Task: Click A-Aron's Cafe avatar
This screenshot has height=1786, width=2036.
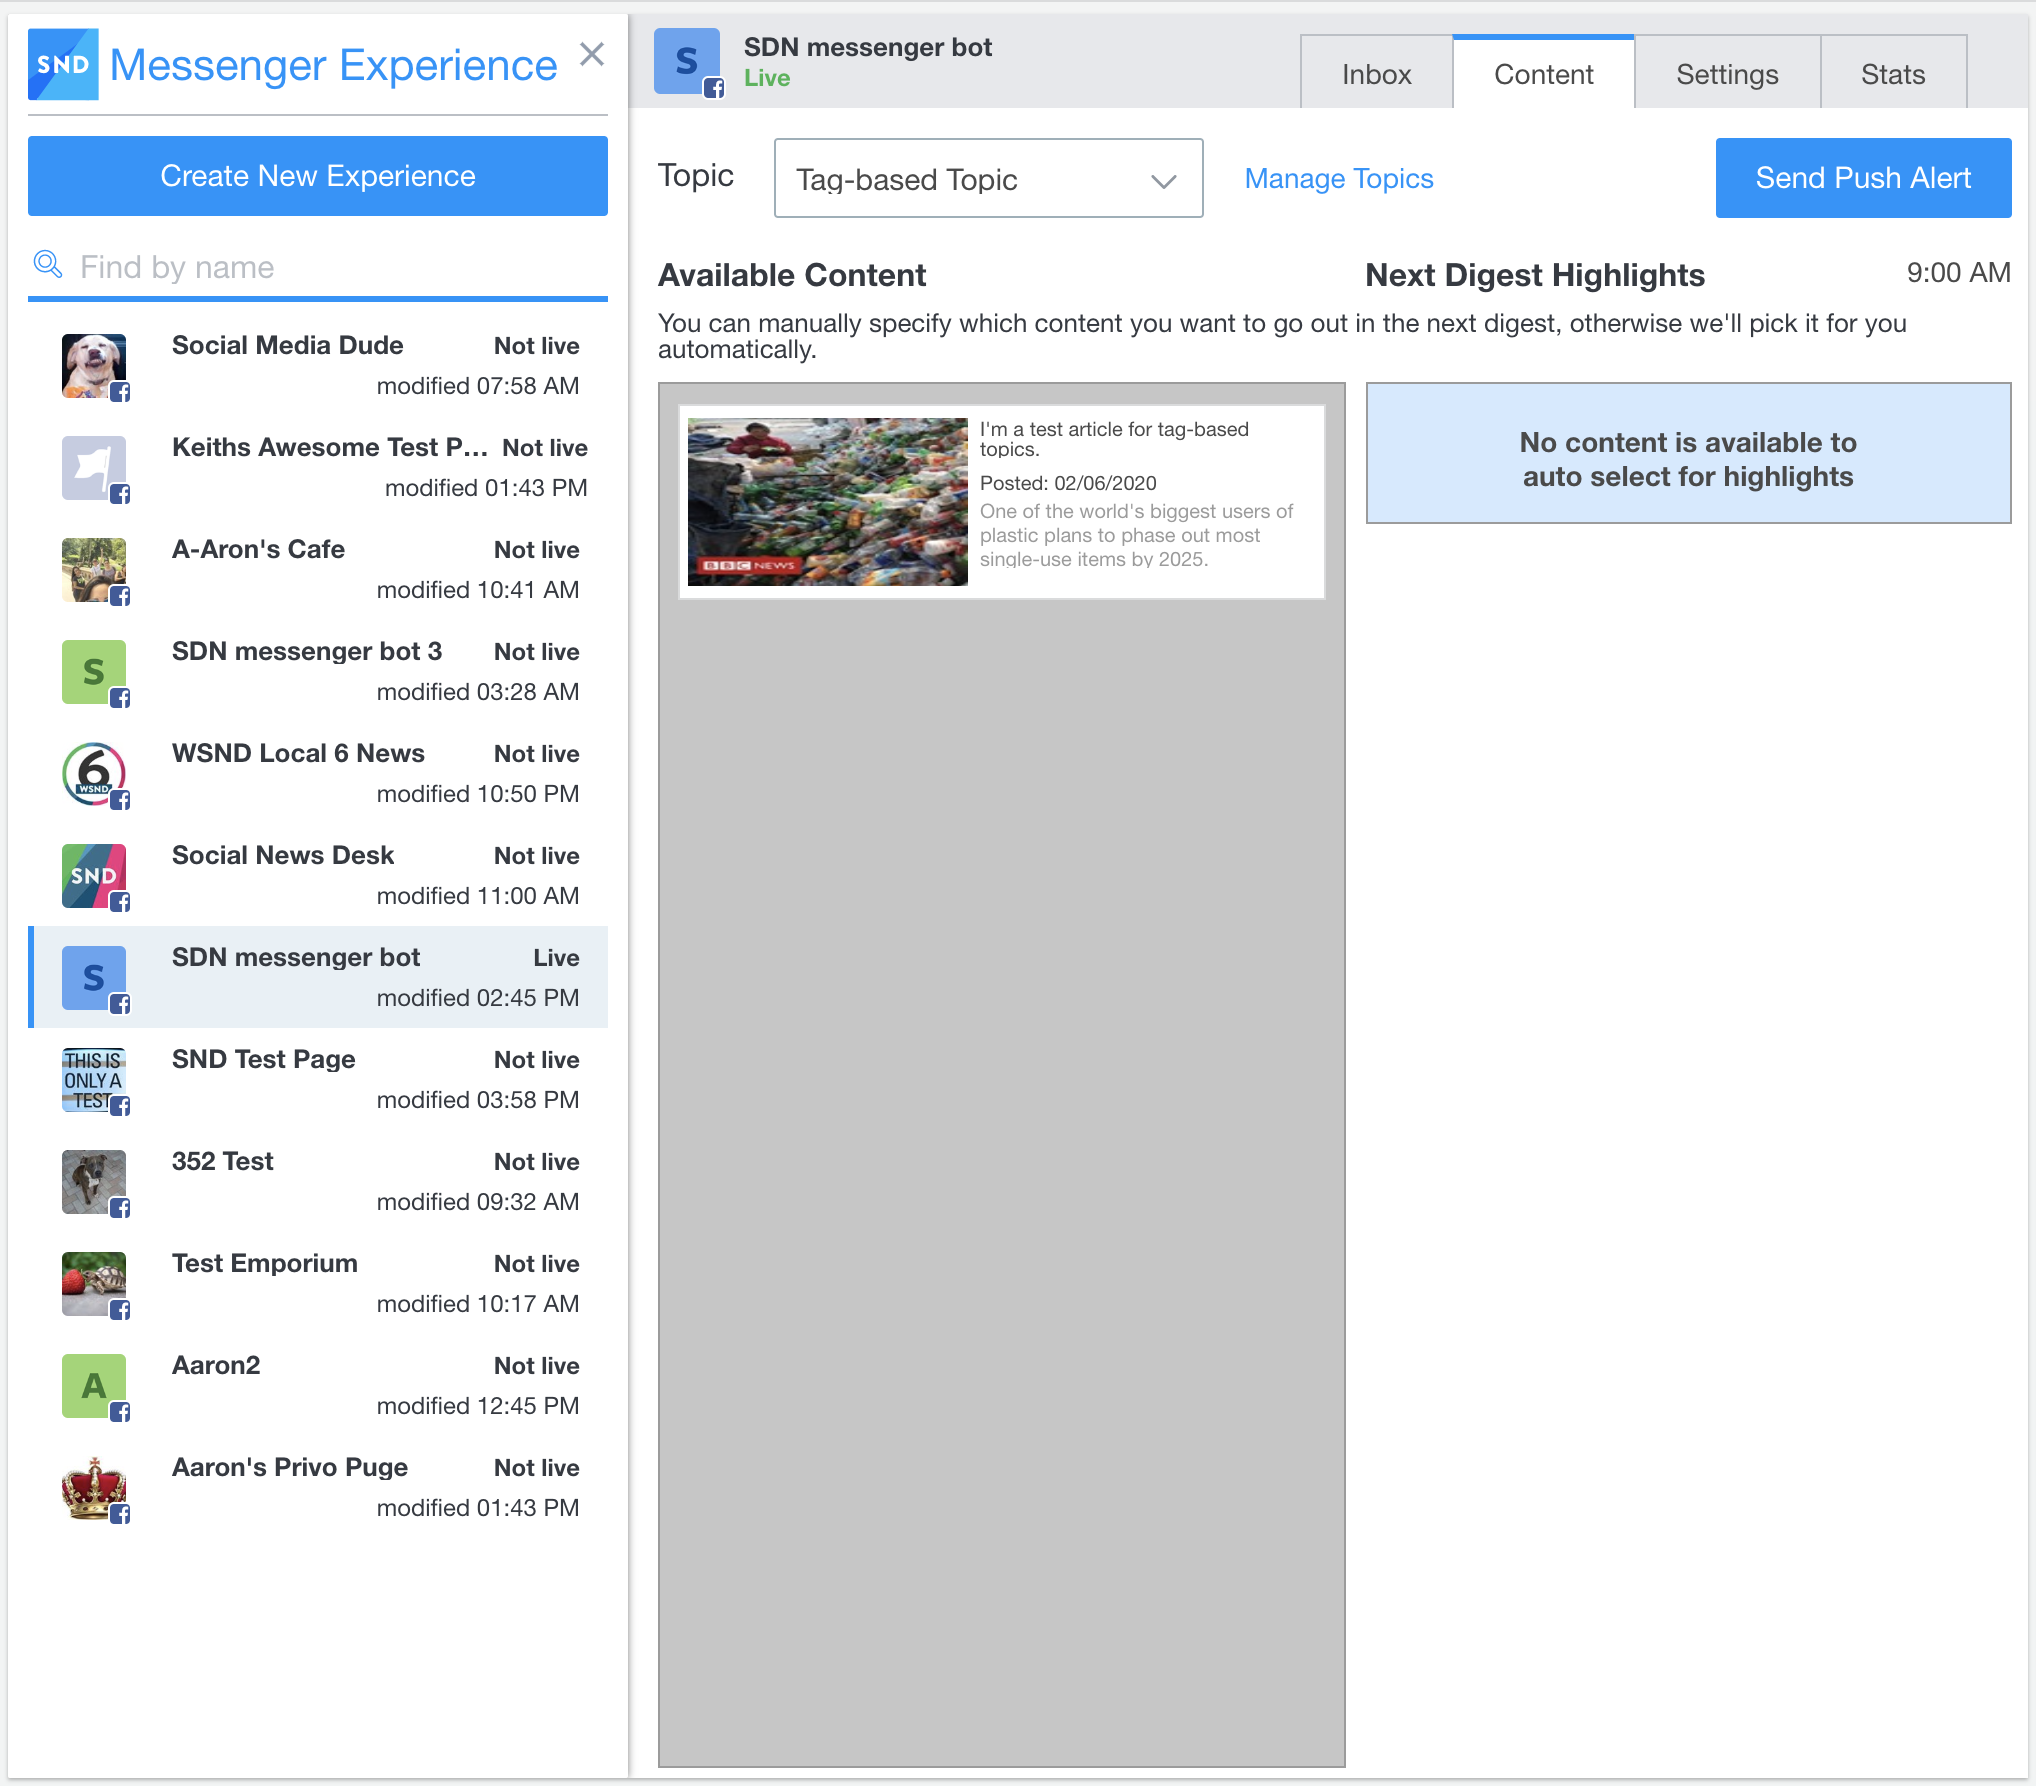Action: [94, 570]
